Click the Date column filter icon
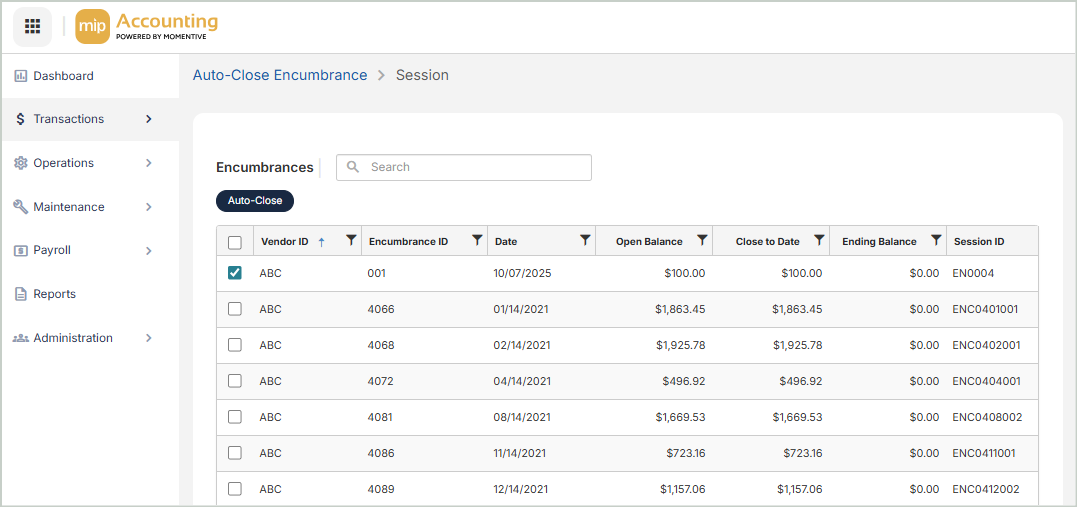 point(585,240)
